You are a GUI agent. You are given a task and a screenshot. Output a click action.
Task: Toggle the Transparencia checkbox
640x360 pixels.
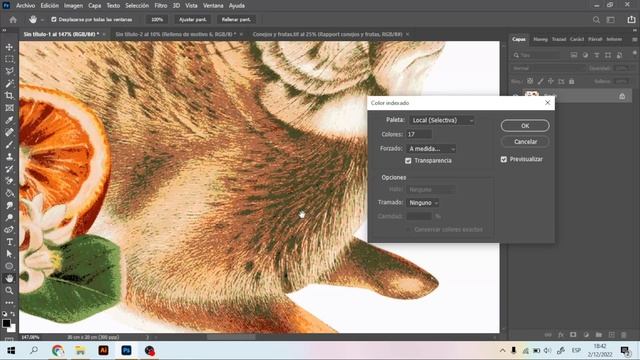pos(408,161)
